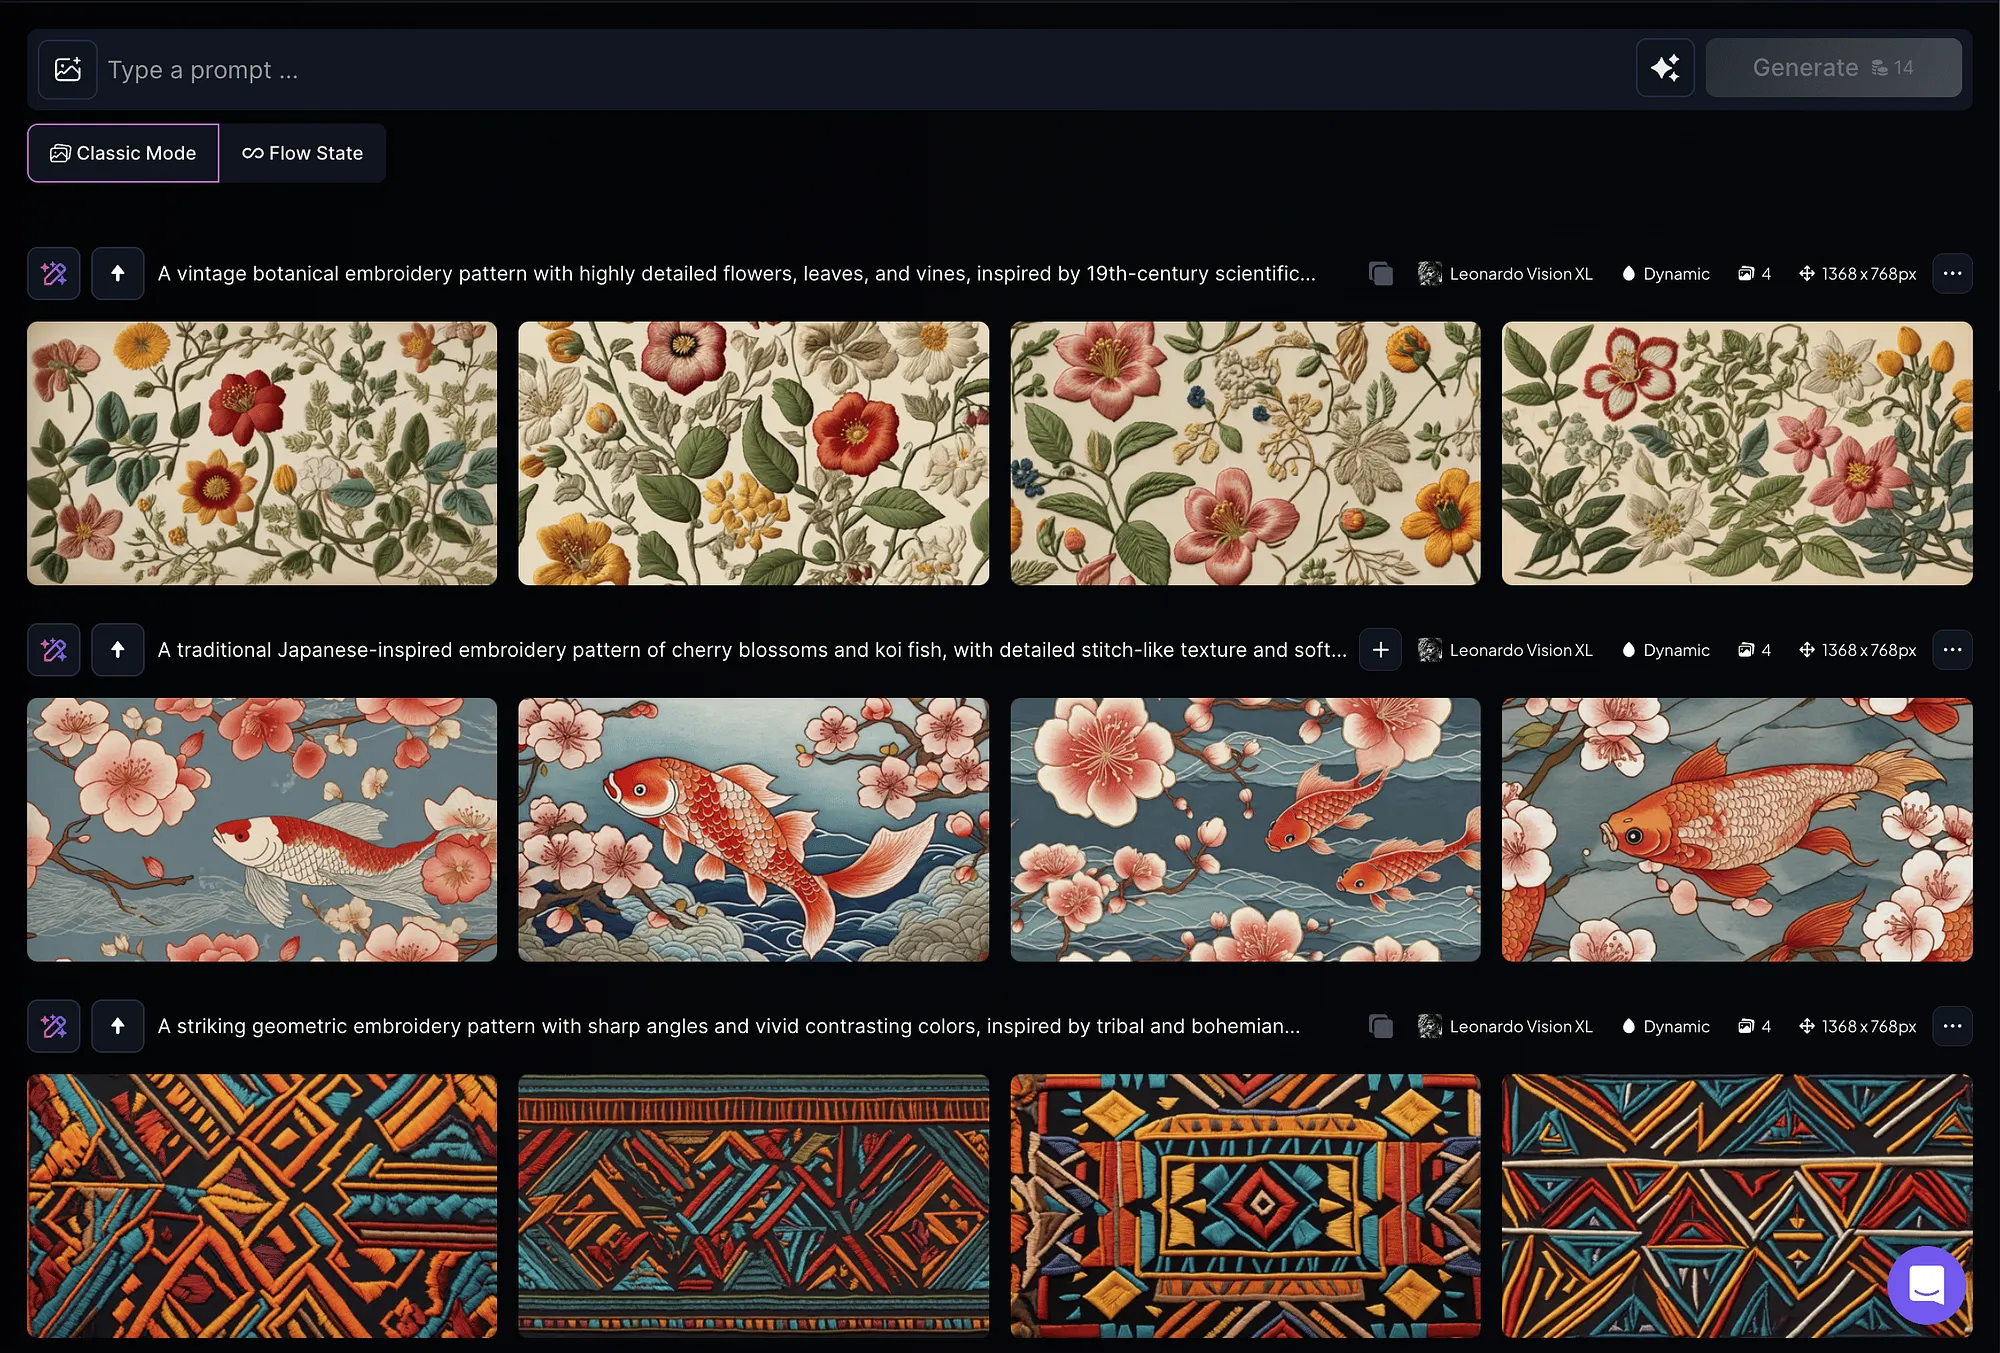2000x1353 pixels.
Task: Open first botanical embroidery image
Action: click(x=262, y=453)
